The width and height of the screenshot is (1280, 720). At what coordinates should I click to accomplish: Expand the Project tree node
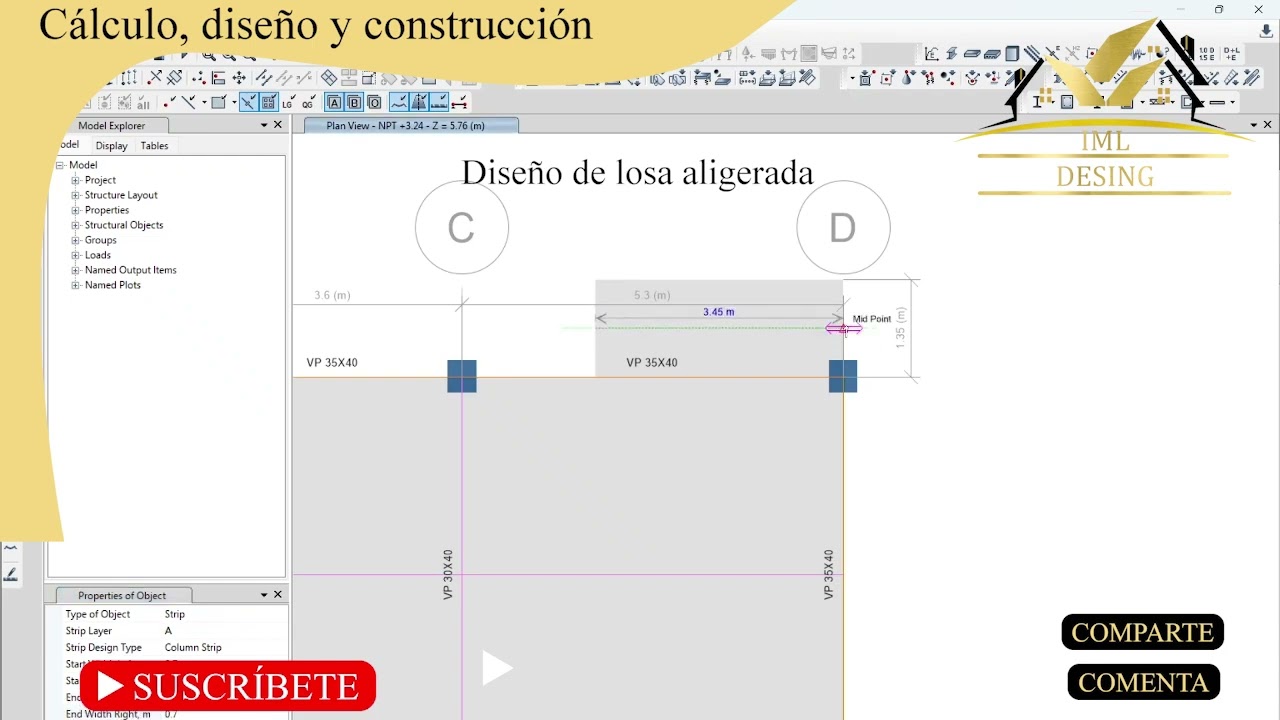click(x=75, y=180)
